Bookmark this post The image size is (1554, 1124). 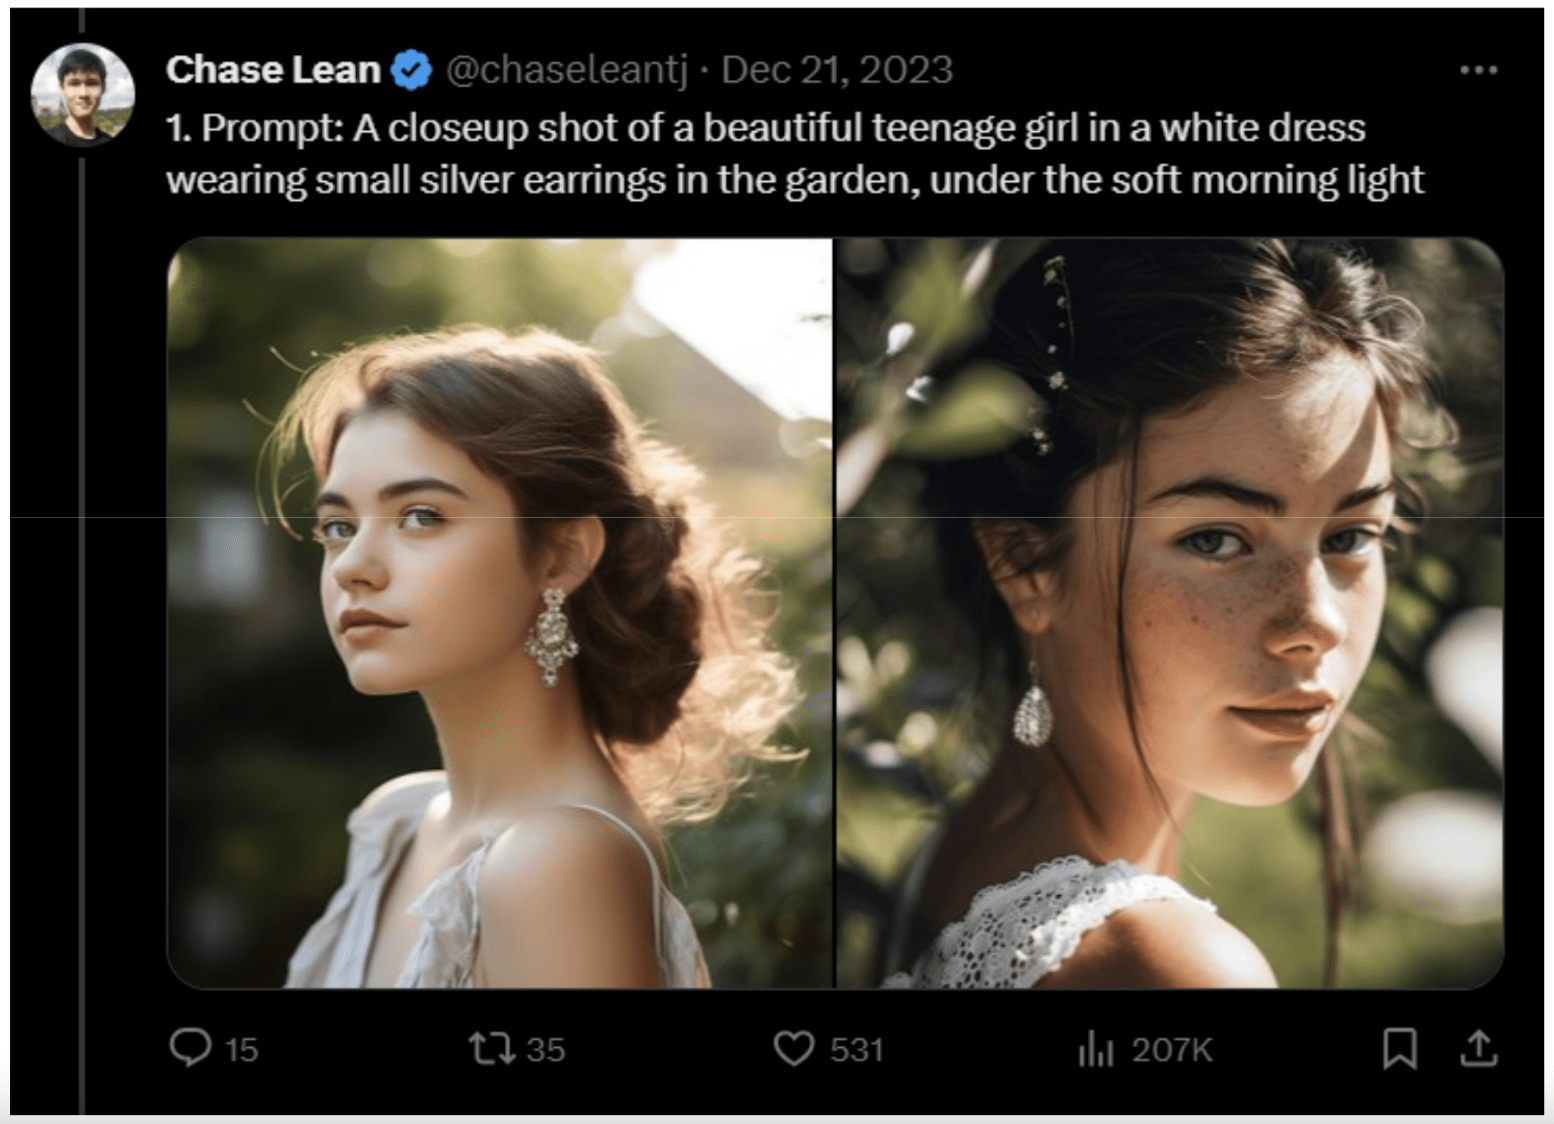point(1399,1048)
